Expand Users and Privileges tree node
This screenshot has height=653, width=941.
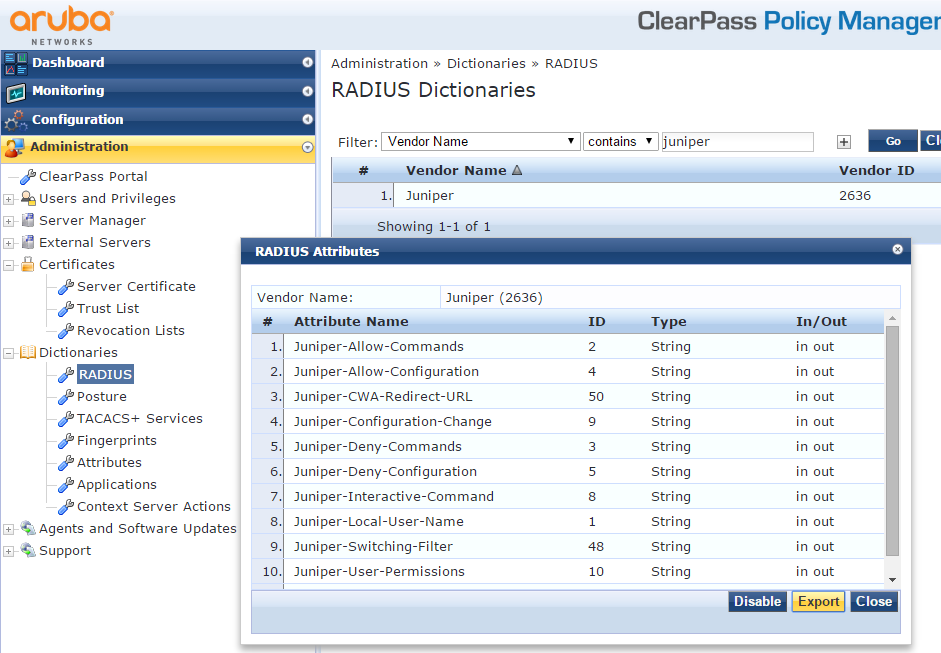[8, 199]
